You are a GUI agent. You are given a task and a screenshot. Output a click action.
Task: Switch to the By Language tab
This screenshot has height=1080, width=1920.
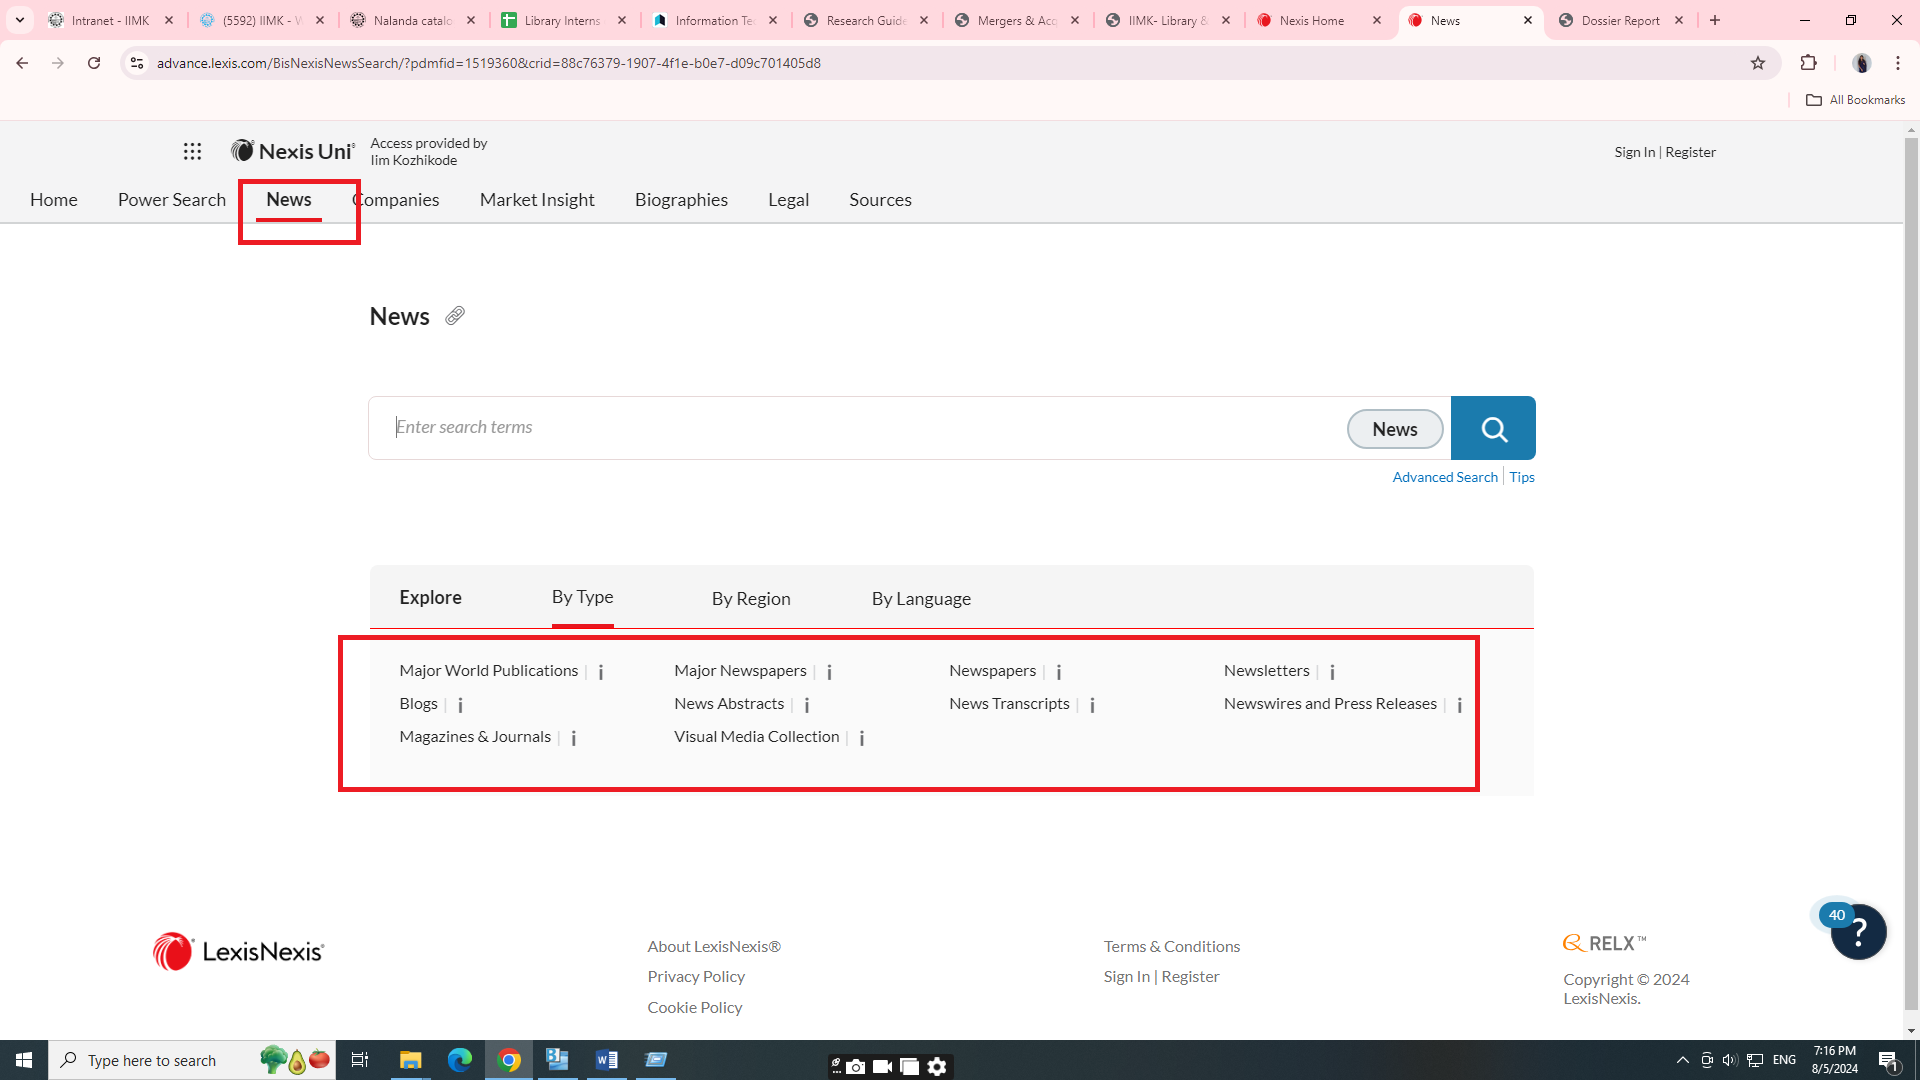[920, 598]
